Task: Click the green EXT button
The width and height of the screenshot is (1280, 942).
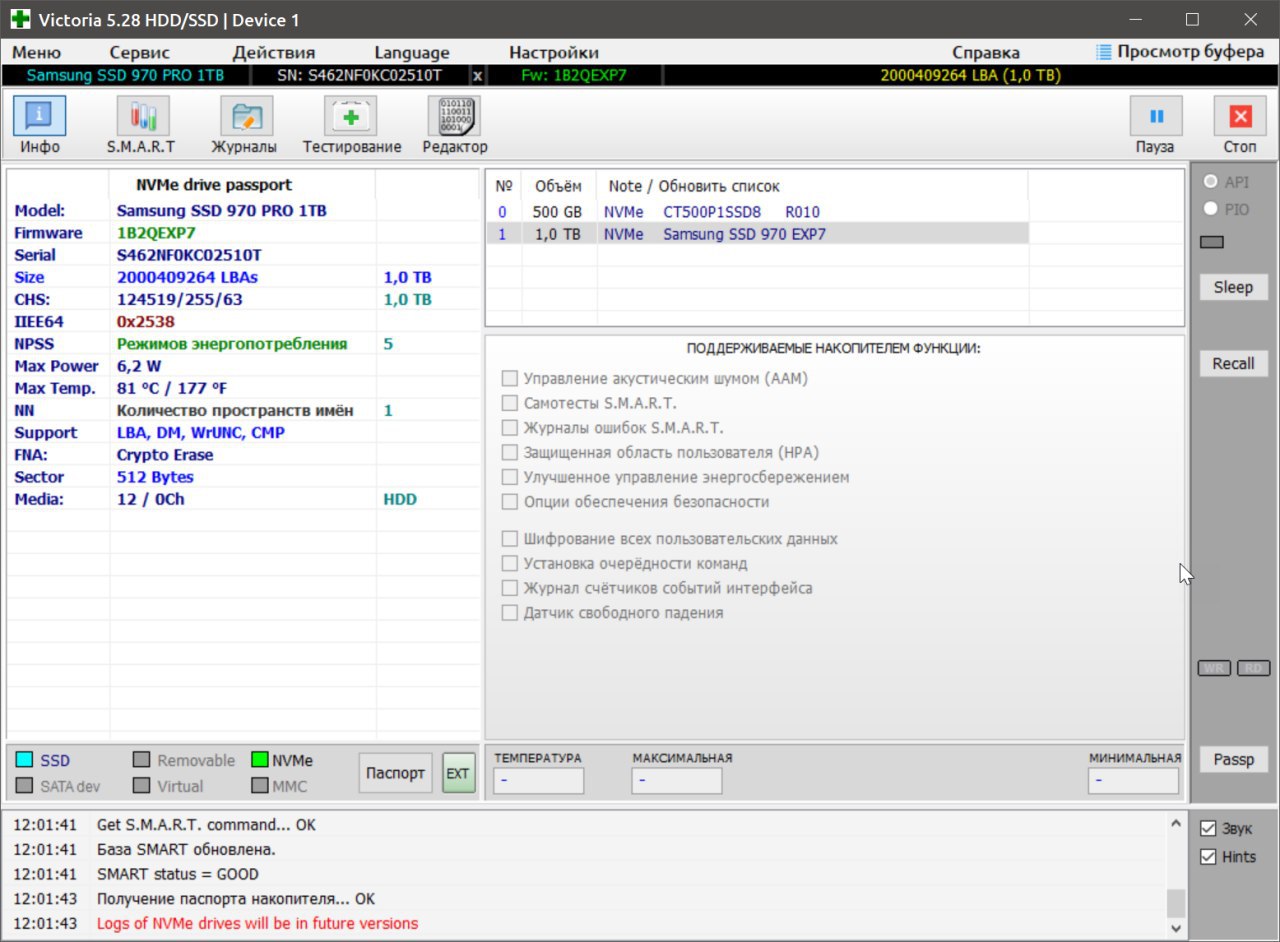Action: 458,773
